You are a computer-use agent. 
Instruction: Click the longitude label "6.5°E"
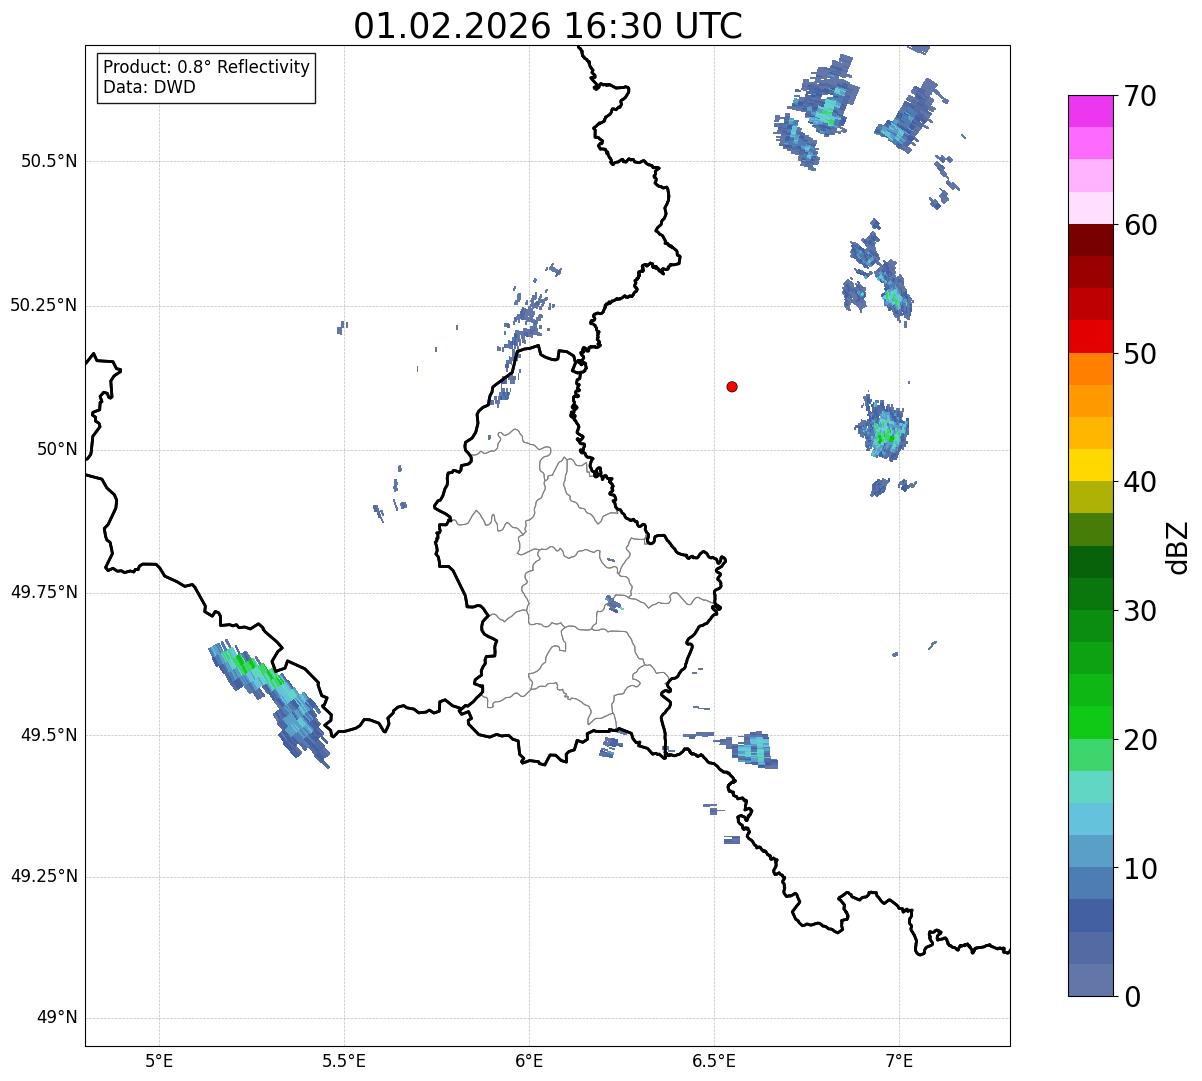[714, 1060]
